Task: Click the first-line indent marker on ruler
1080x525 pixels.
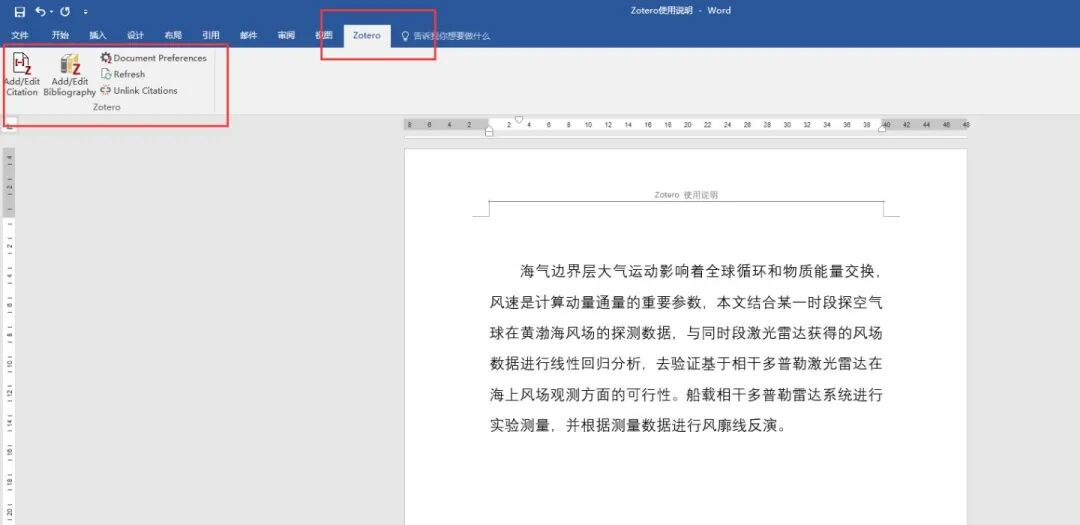Action: pyautogui.click(x=519, y=120)
